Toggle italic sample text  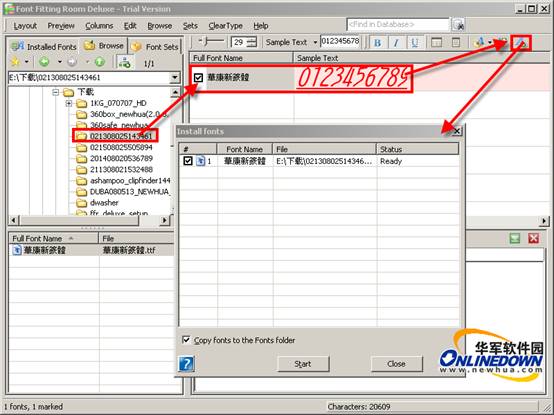[x=396, y=43]
